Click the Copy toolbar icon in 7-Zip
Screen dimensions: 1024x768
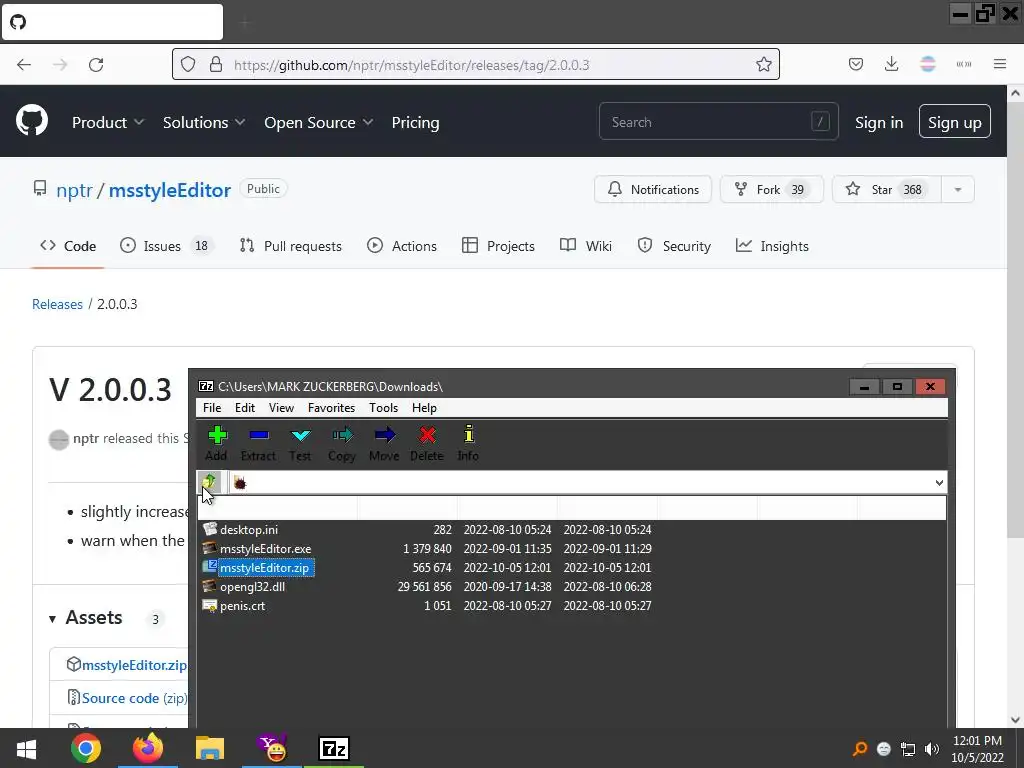[342, 443]
